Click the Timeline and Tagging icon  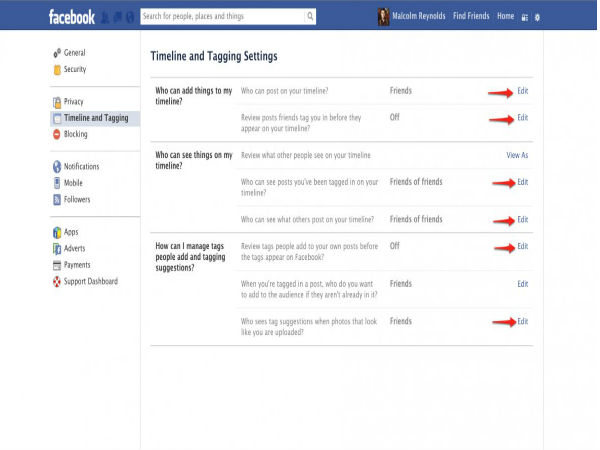[57, 118]
